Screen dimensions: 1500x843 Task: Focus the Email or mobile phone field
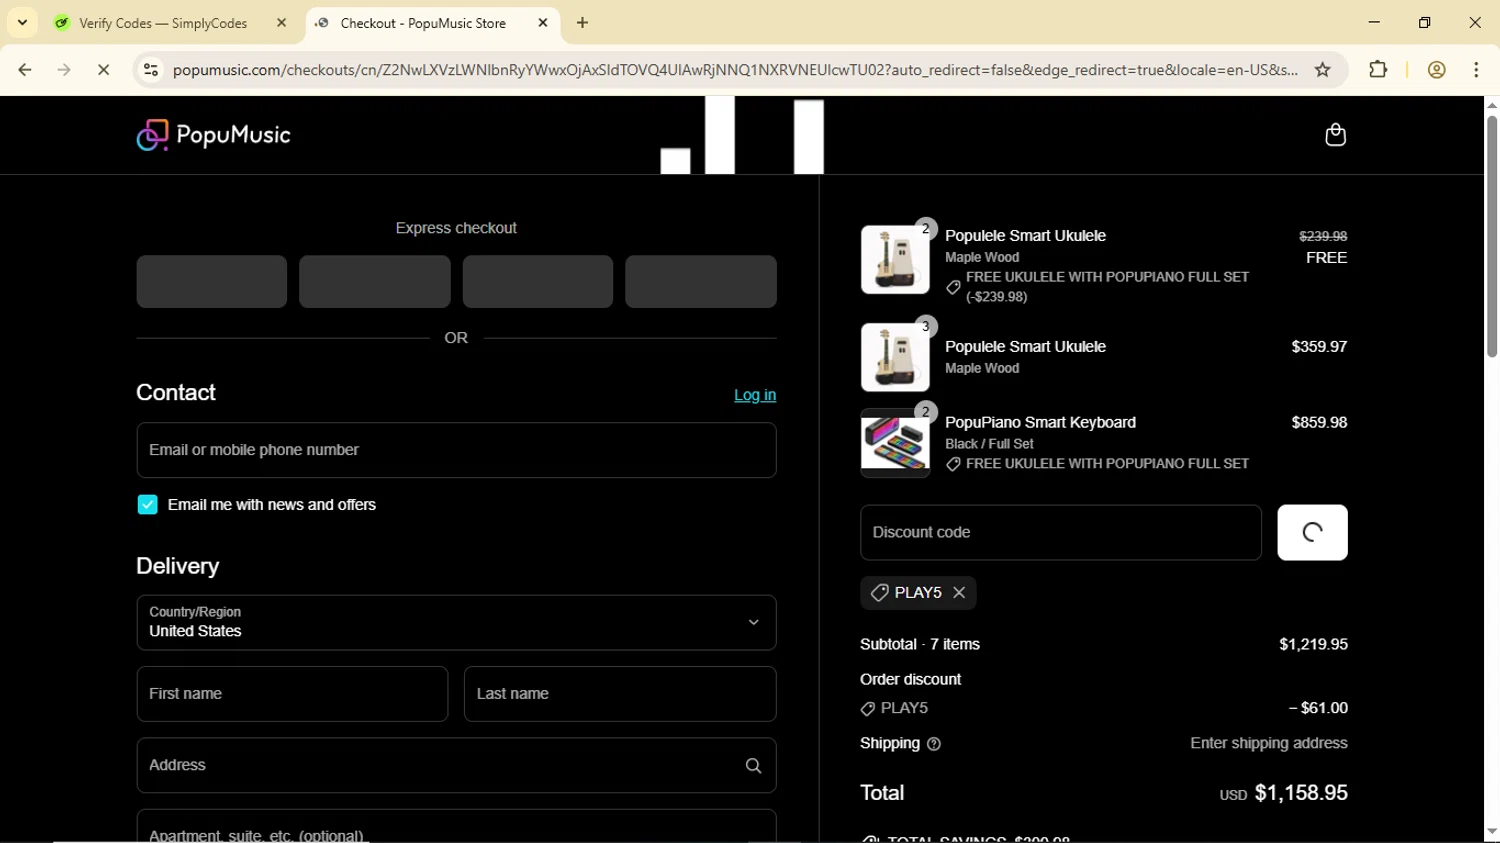[x=456, y=450]
